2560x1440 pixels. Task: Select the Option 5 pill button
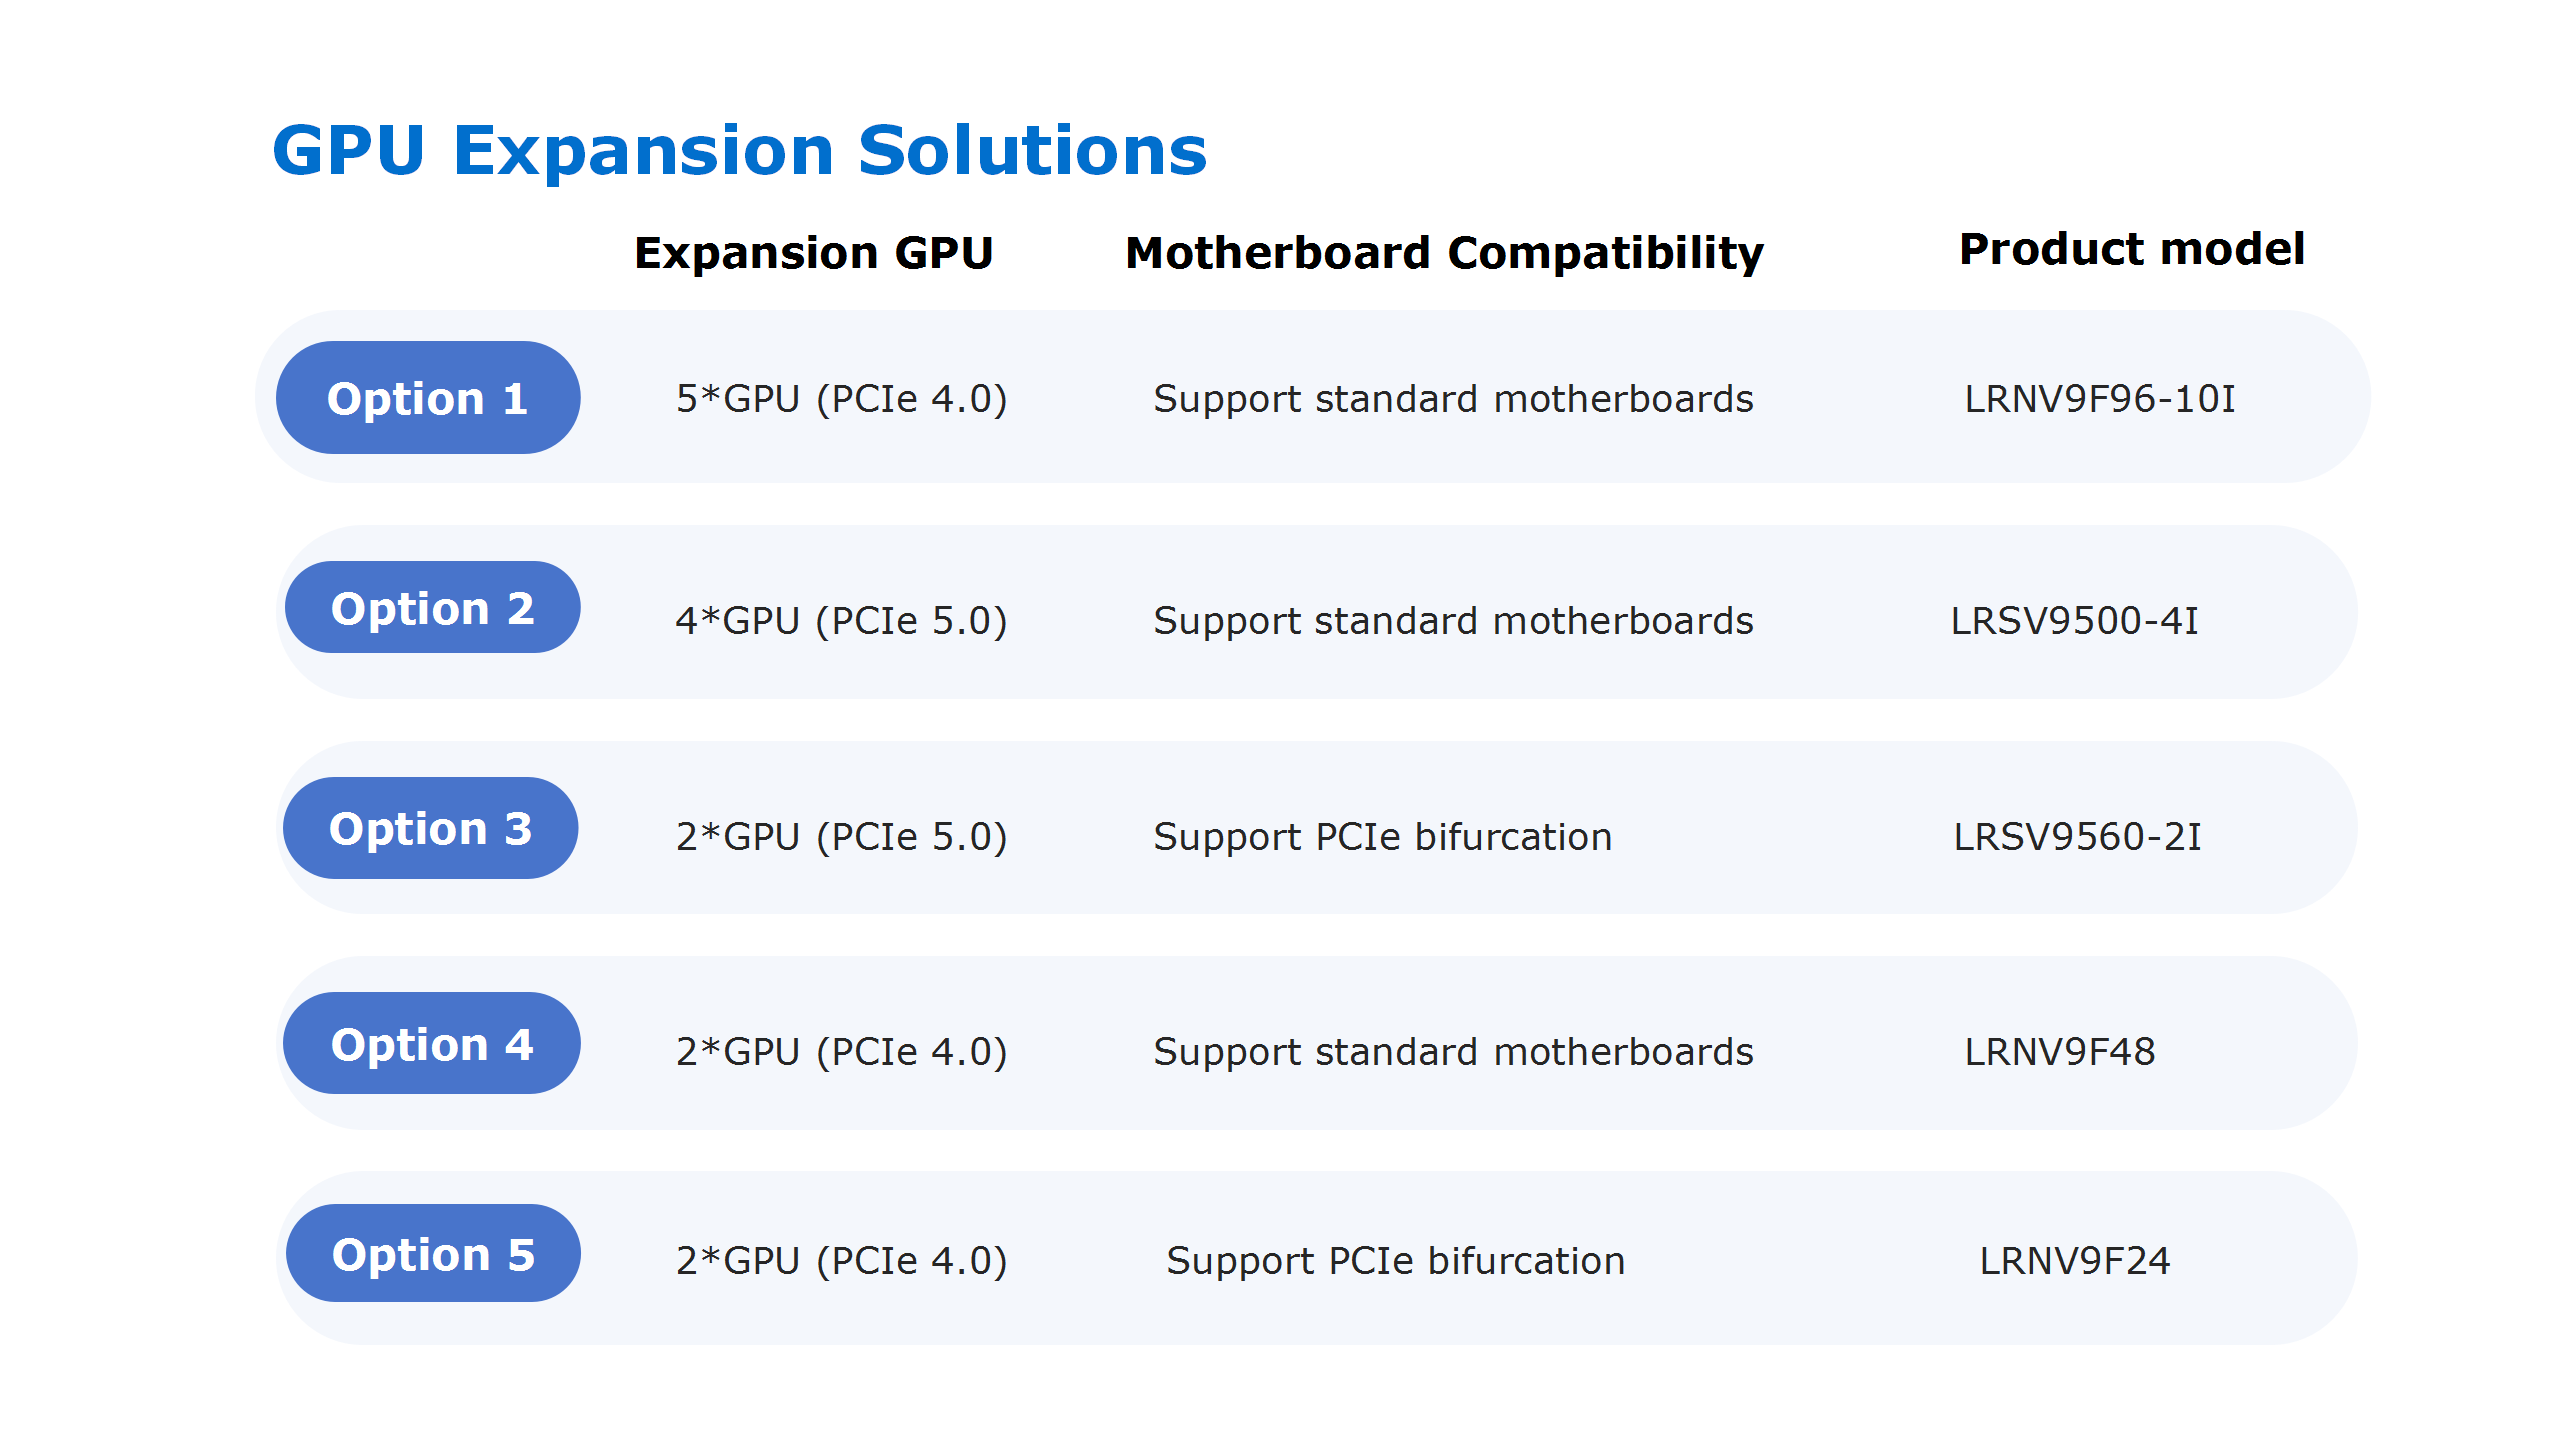[x=433, y=1253]
